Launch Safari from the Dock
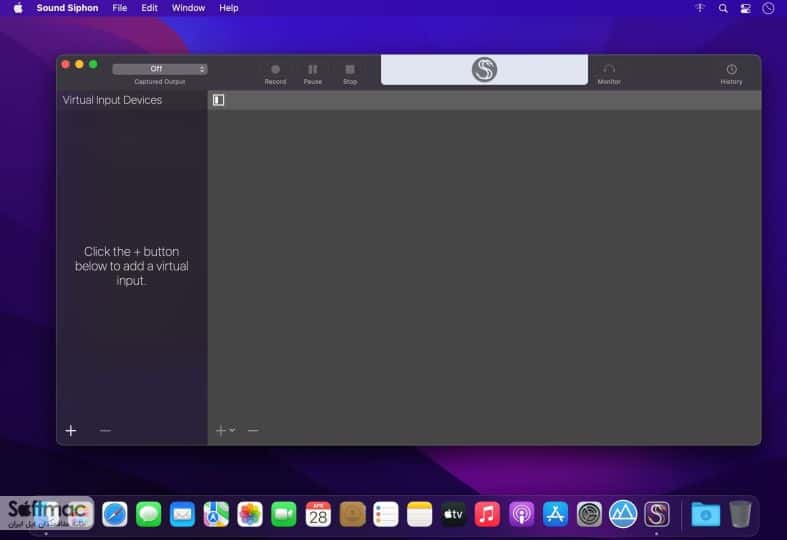787x540 pixels. coord(114,514)
